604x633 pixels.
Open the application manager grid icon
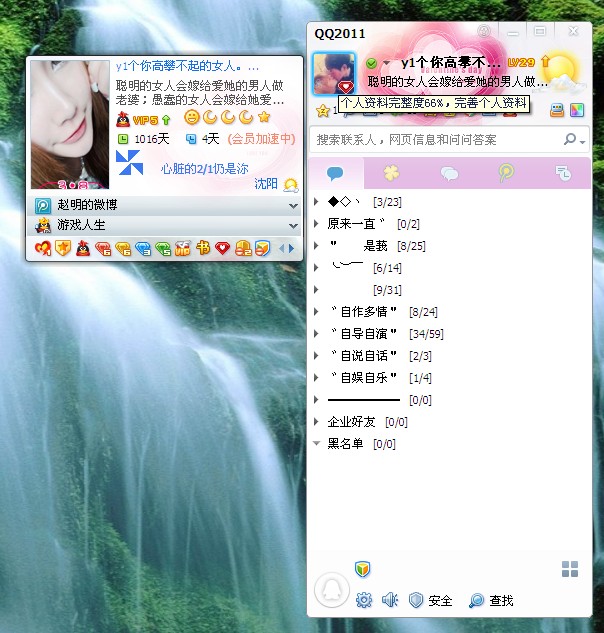click(570, 569)
